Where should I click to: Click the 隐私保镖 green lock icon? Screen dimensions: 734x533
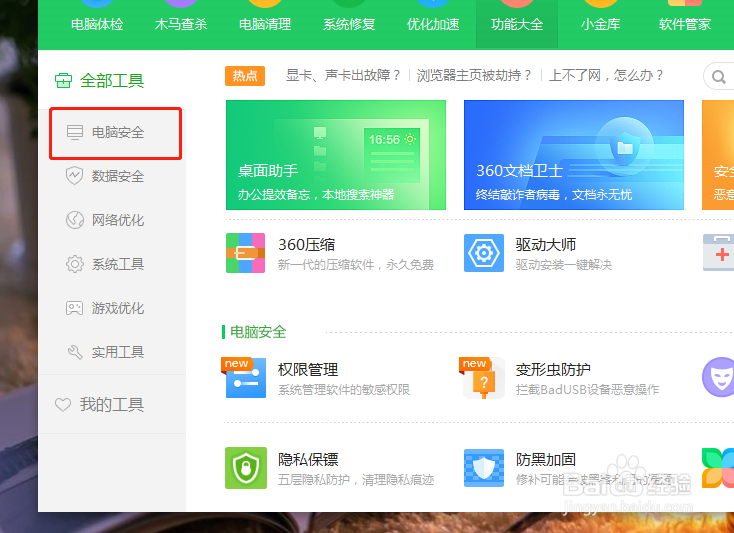click(246, 468)
